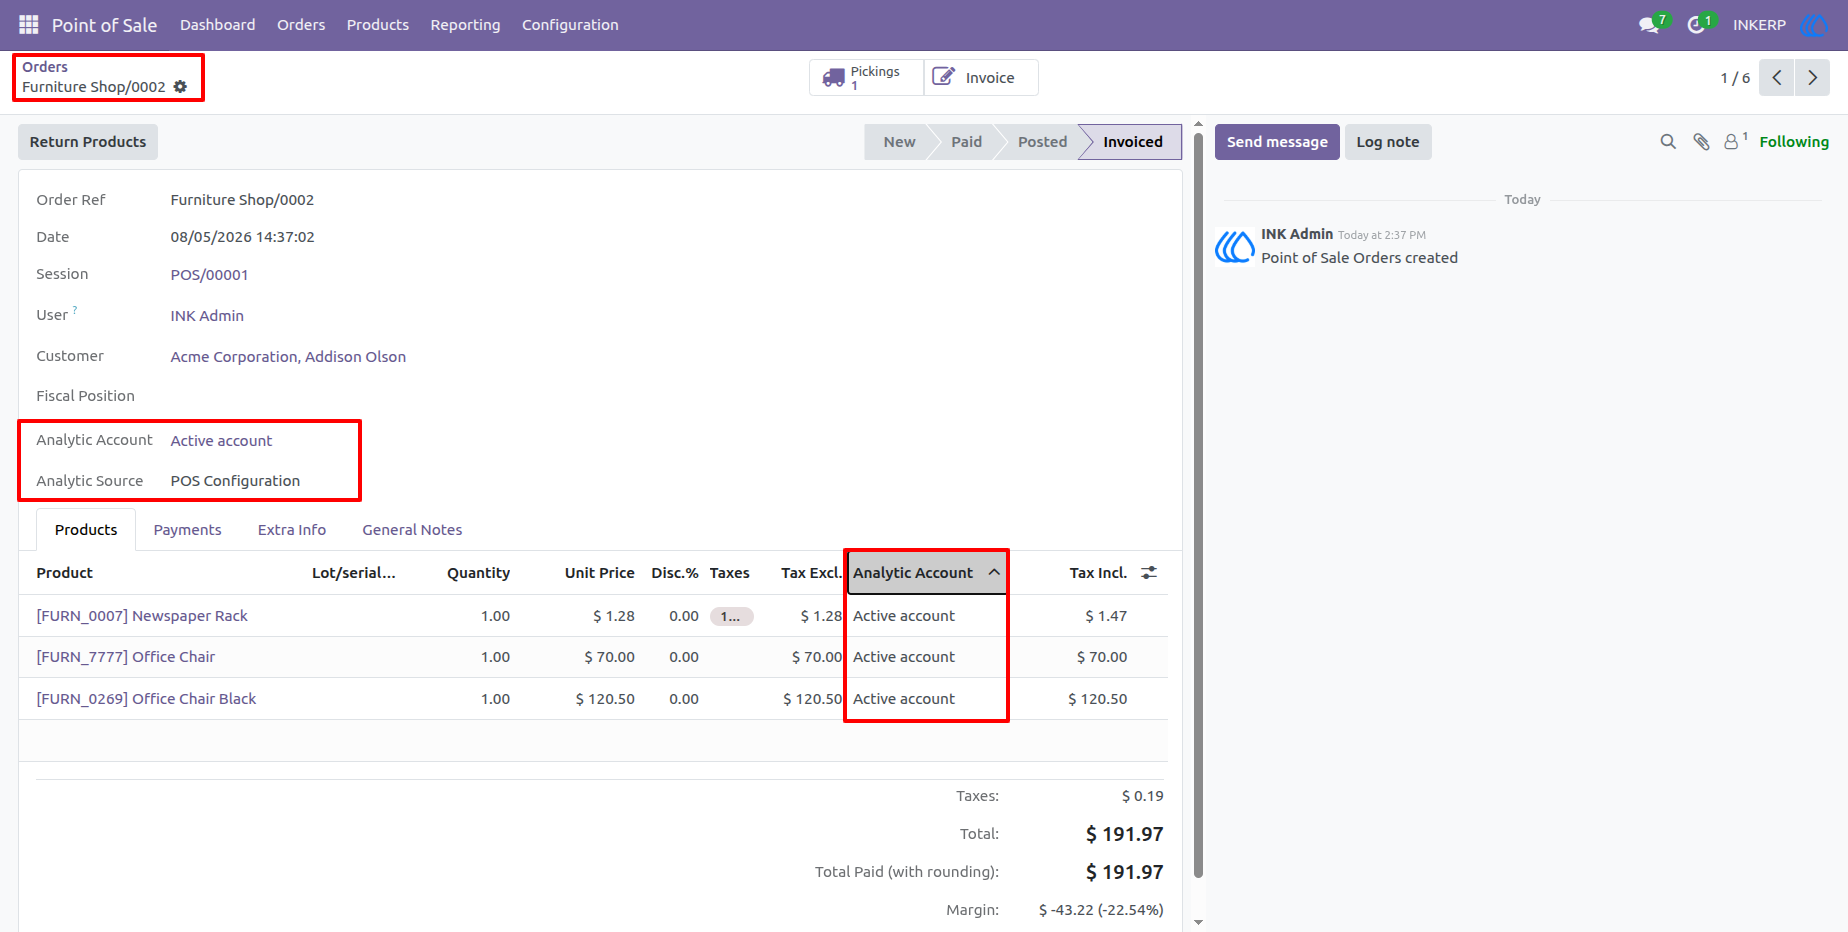Go to the next order record

point(1812,78)
